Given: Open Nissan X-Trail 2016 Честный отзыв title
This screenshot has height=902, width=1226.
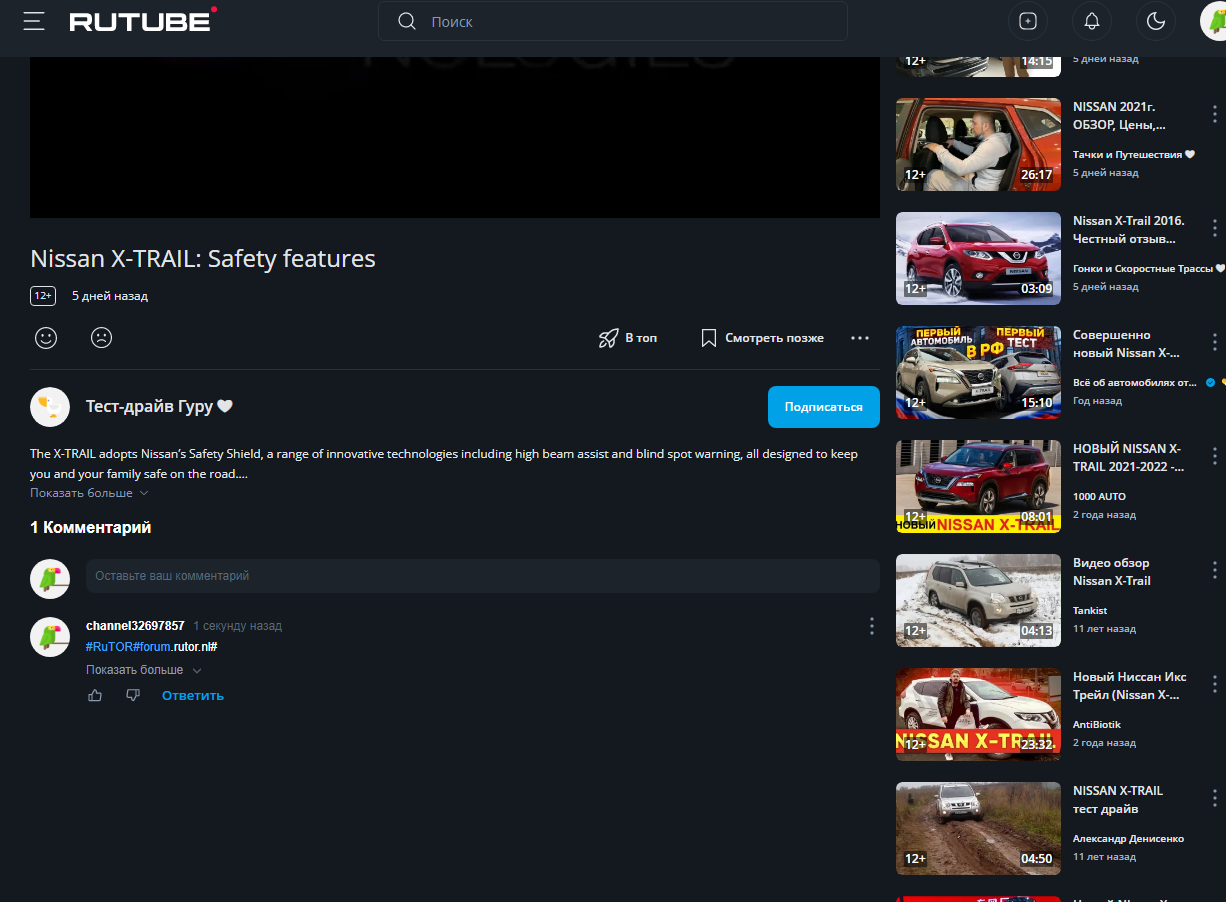Looking at the screenshot, I should point(1128,230).
